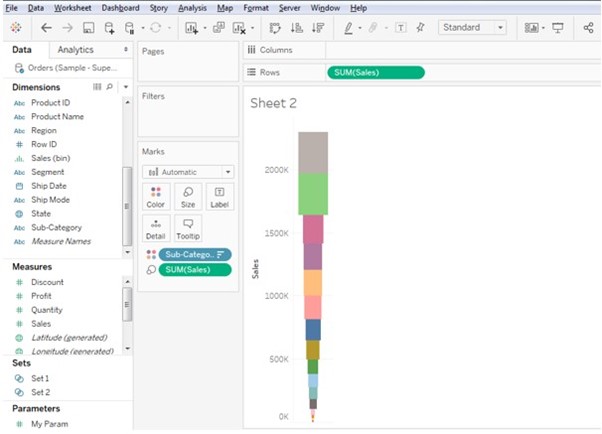Select the Ship Mode dimension
The height and width of the screenshot is (434, 602).
50,200
